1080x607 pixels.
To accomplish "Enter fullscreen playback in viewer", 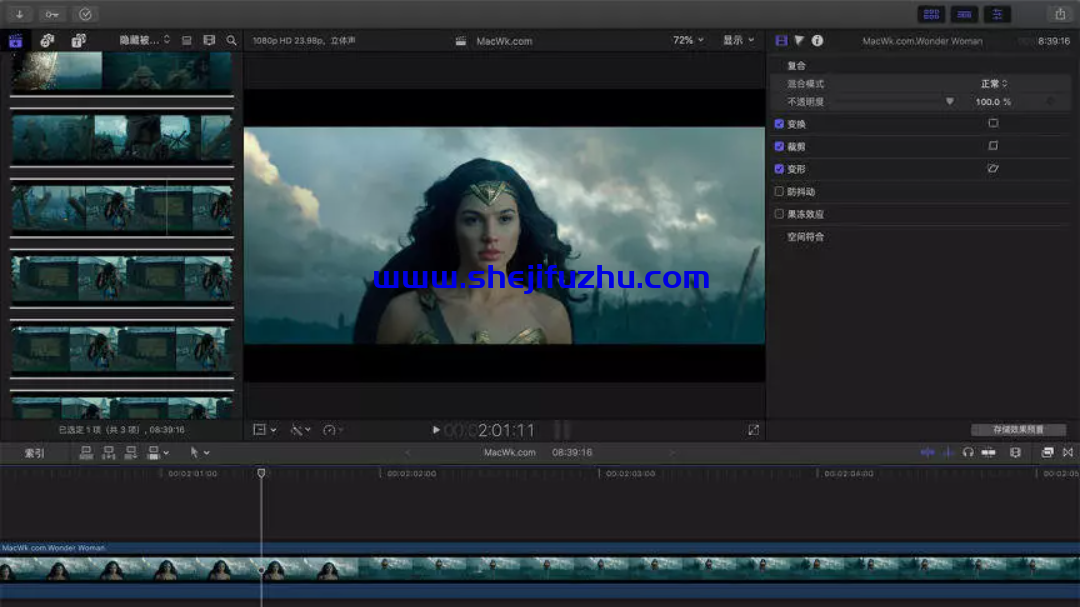I will pyautogui.click(x=754, y=430).
